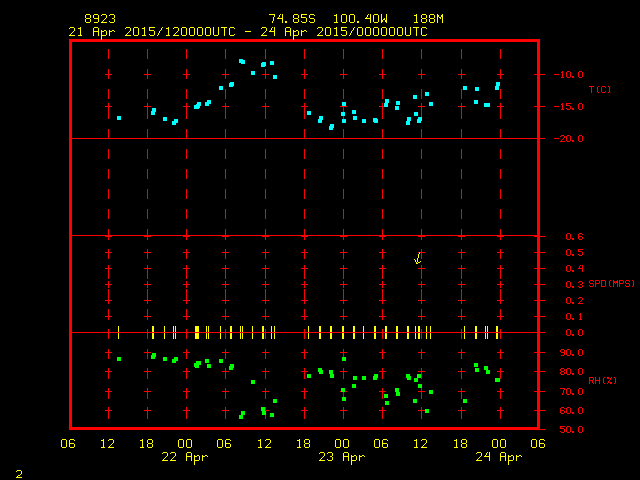
Task: Select the 23 Apr date label
Action: 341,457
